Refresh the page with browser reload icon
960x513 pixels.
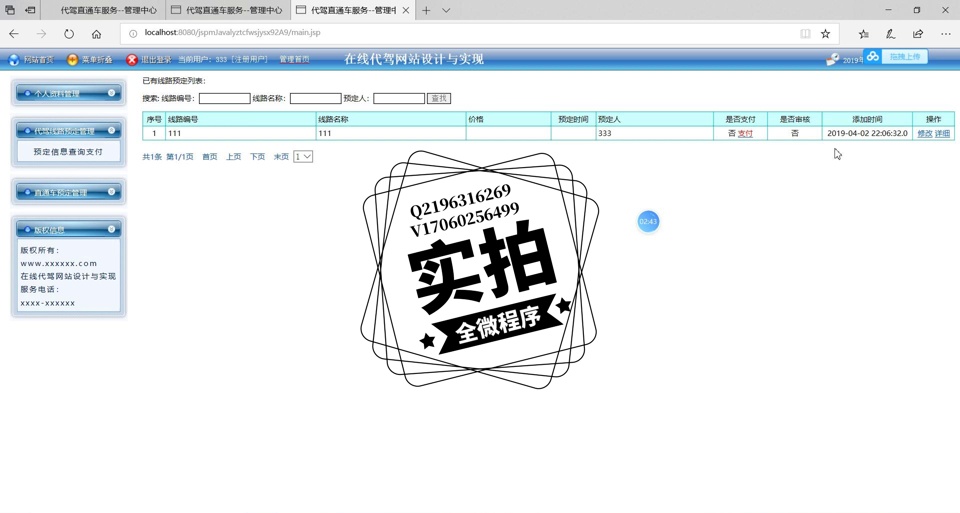[69, 34]
